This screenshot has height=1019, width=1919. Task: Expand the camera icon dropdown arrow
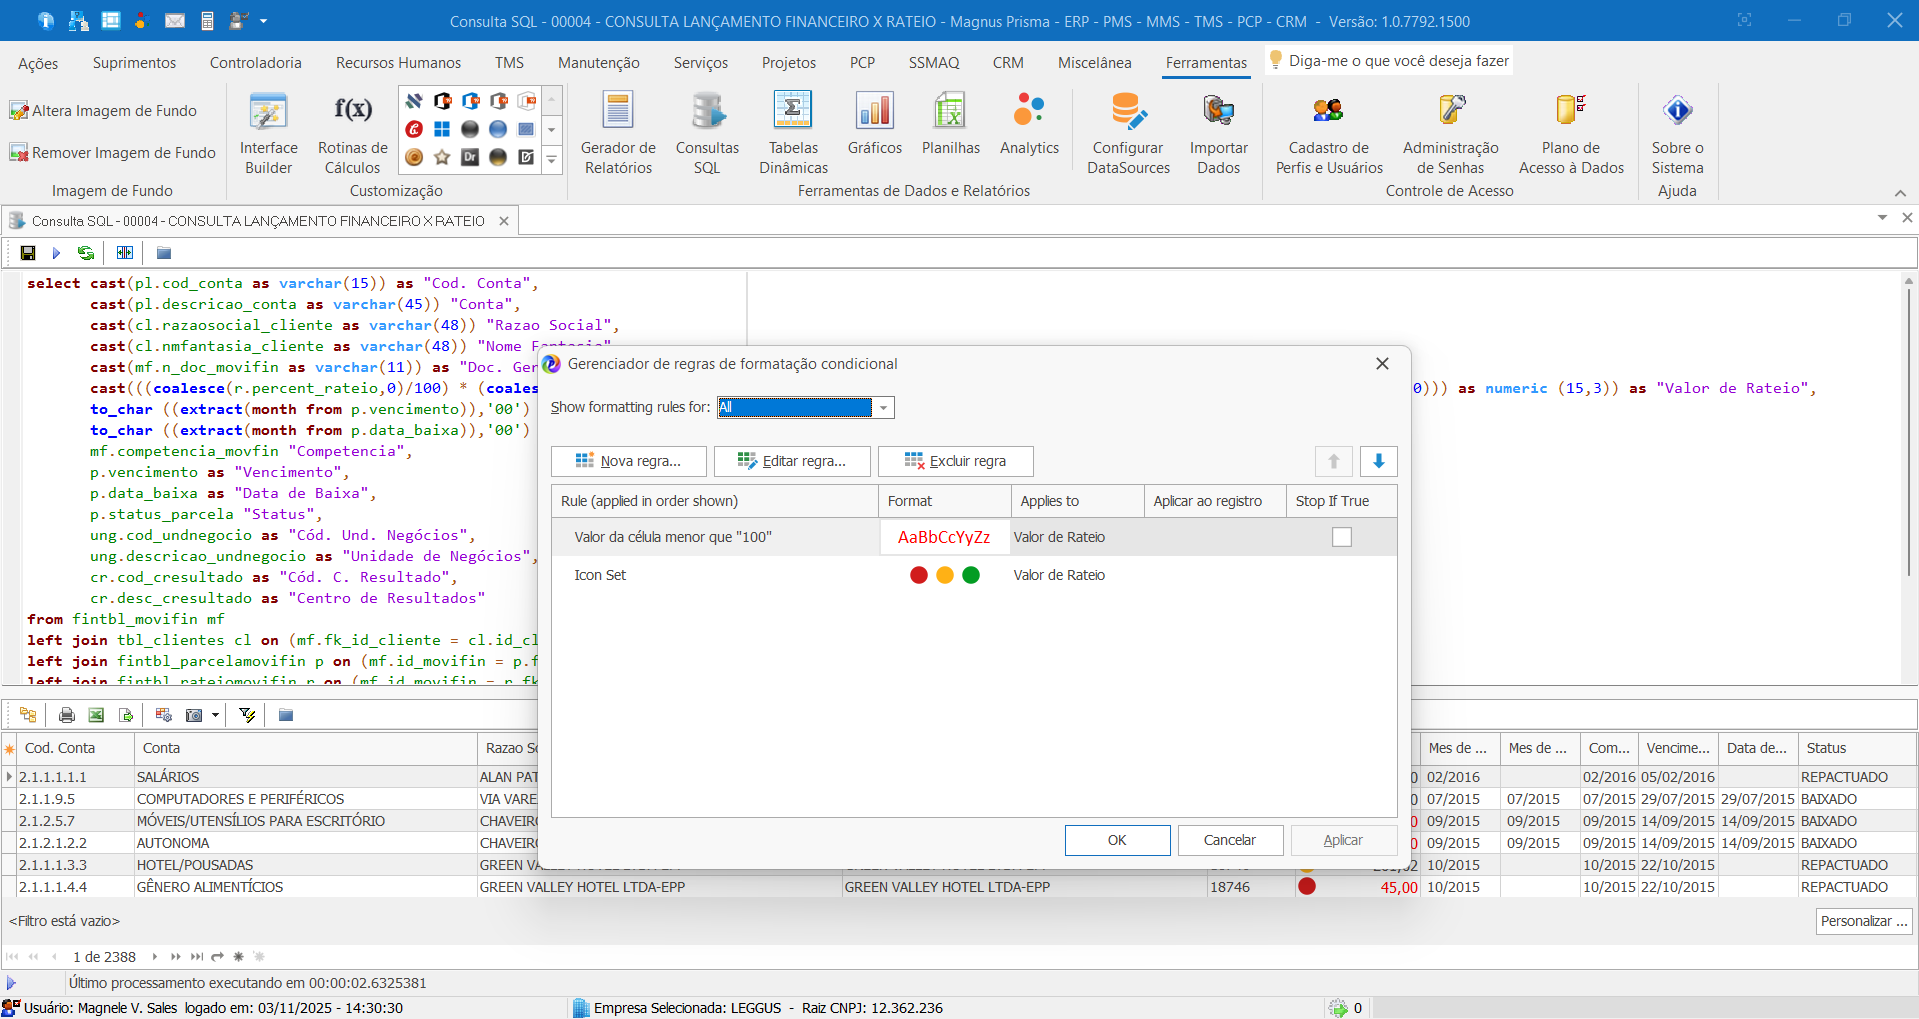click(x=215, y=715)
